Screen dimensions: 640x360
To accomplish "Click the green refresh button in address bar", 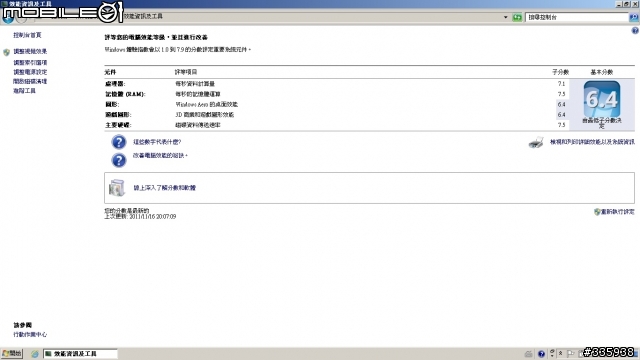I will pos(517,17).
